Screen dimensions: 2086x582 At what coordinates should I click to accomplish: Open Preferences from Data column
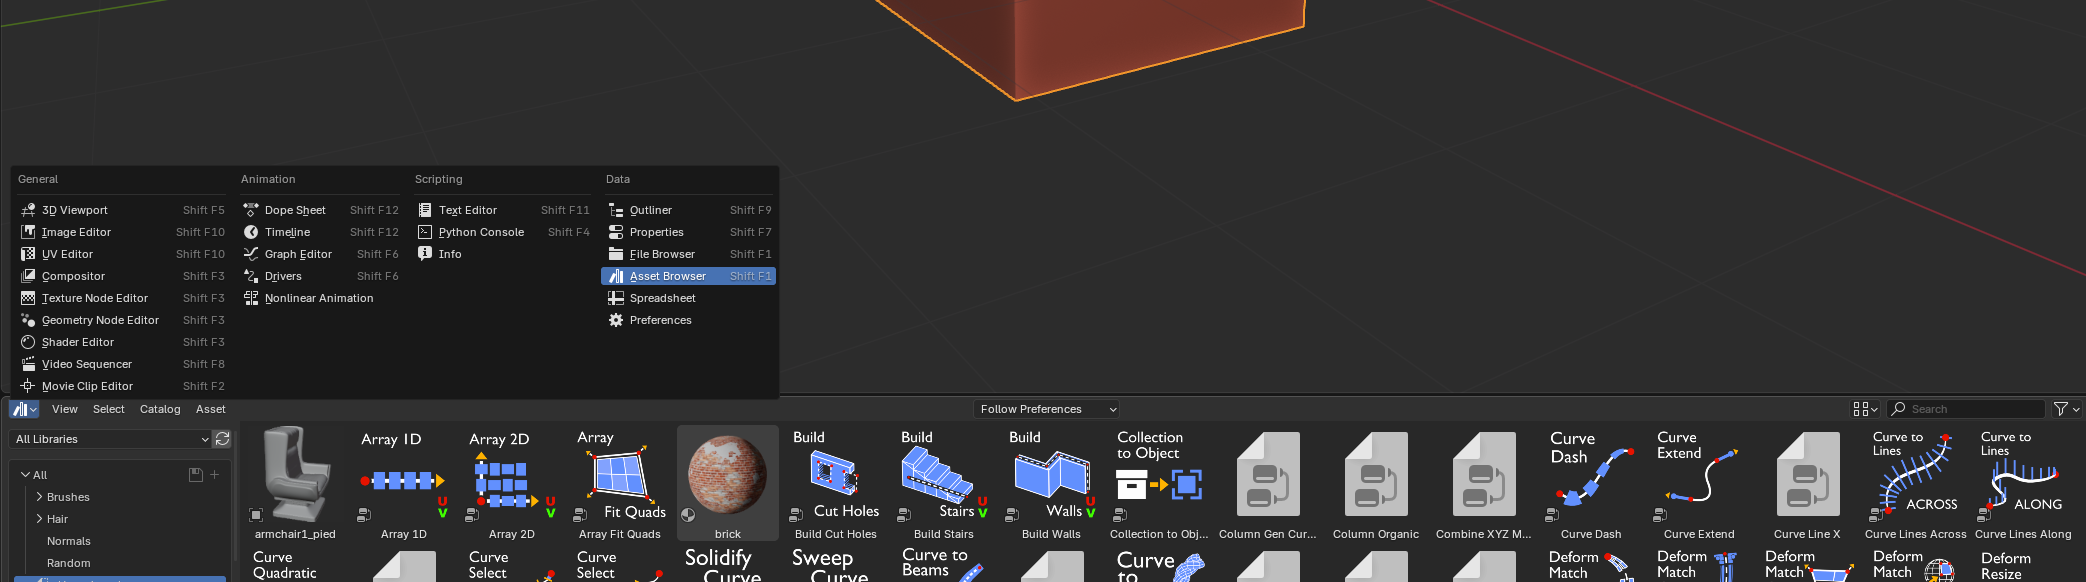click(660, 320)
